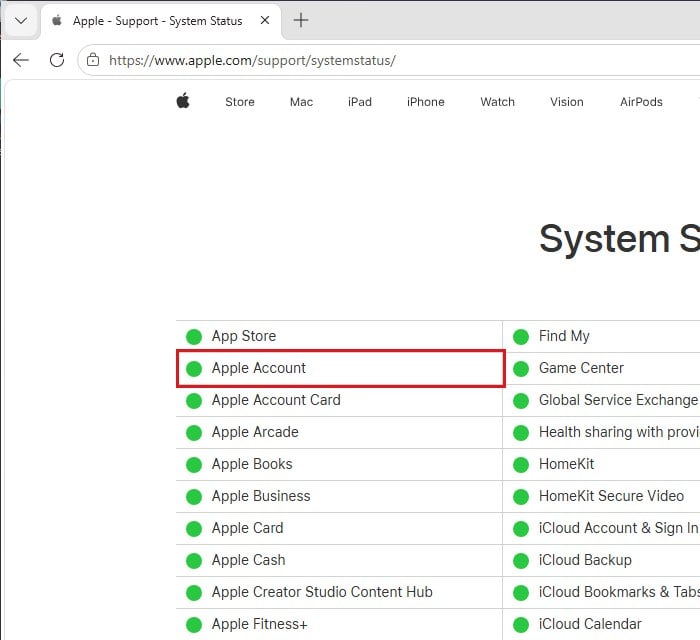The width and height of the screenshot is (700, 640).
Task: Open the Mac menu
Action: coord(301,102)
